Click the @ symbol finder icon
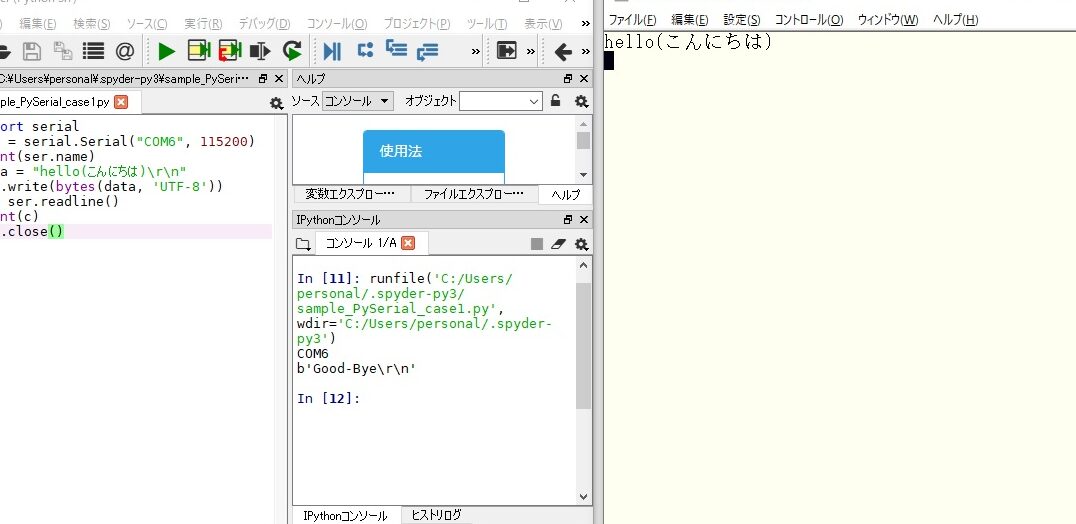This screenshot has height=524, width=1076. [x=124, y=51]
